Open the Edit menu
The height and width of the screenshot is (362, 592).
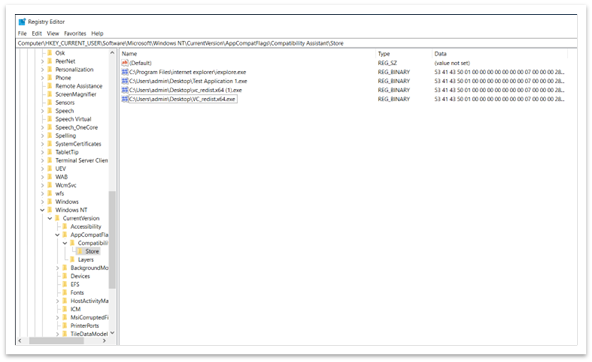tap(37, 33)
